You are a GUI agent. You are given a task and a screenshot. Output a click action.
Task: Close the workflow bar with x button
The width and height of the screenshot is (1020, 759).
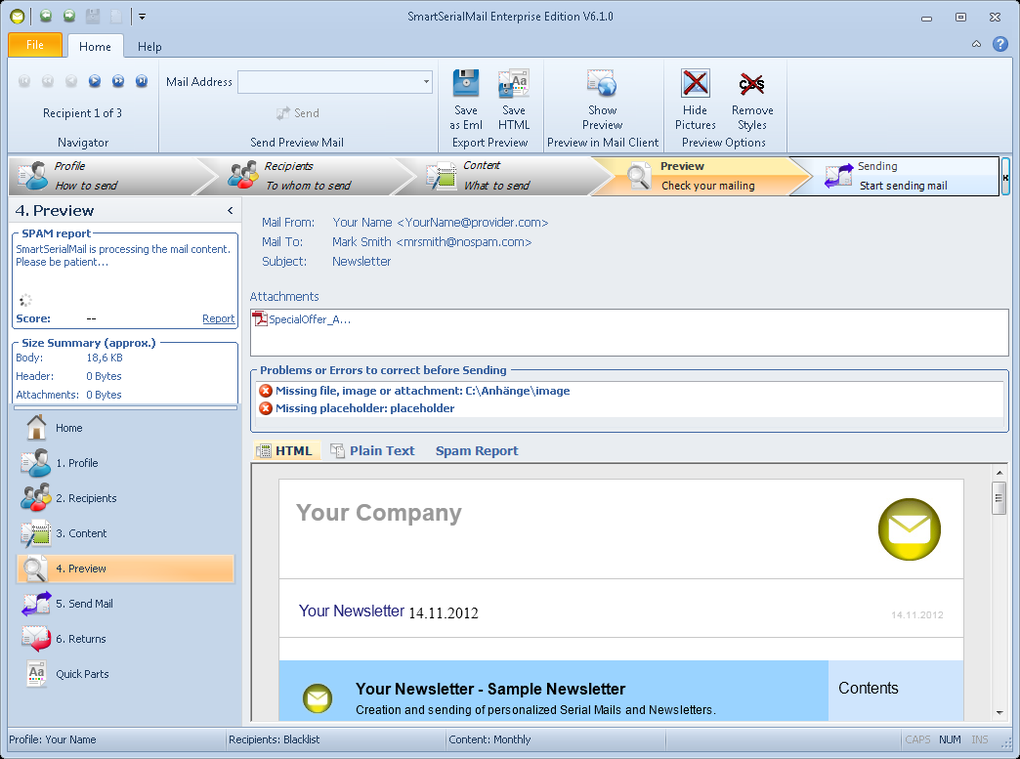[1005, 177]
